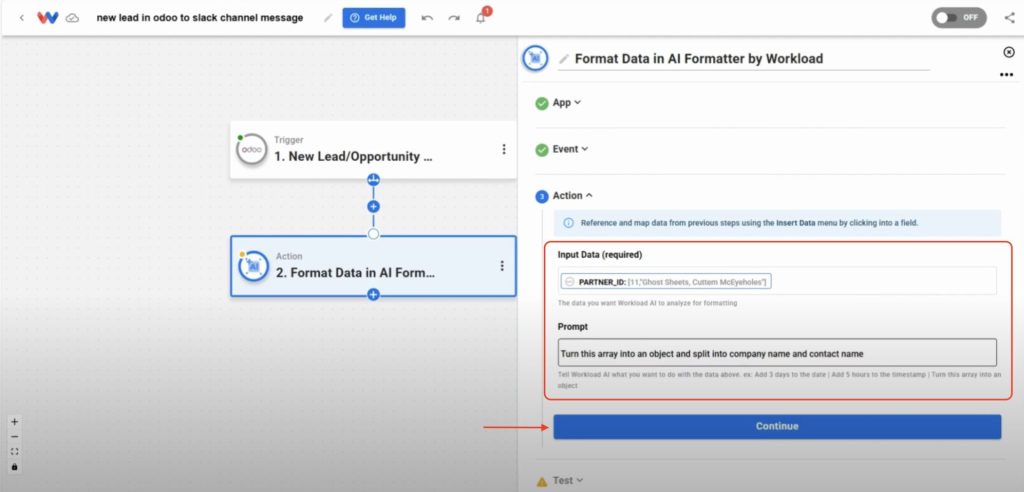
Task: Zoom out on the canvas
Action: click(14, 437)
